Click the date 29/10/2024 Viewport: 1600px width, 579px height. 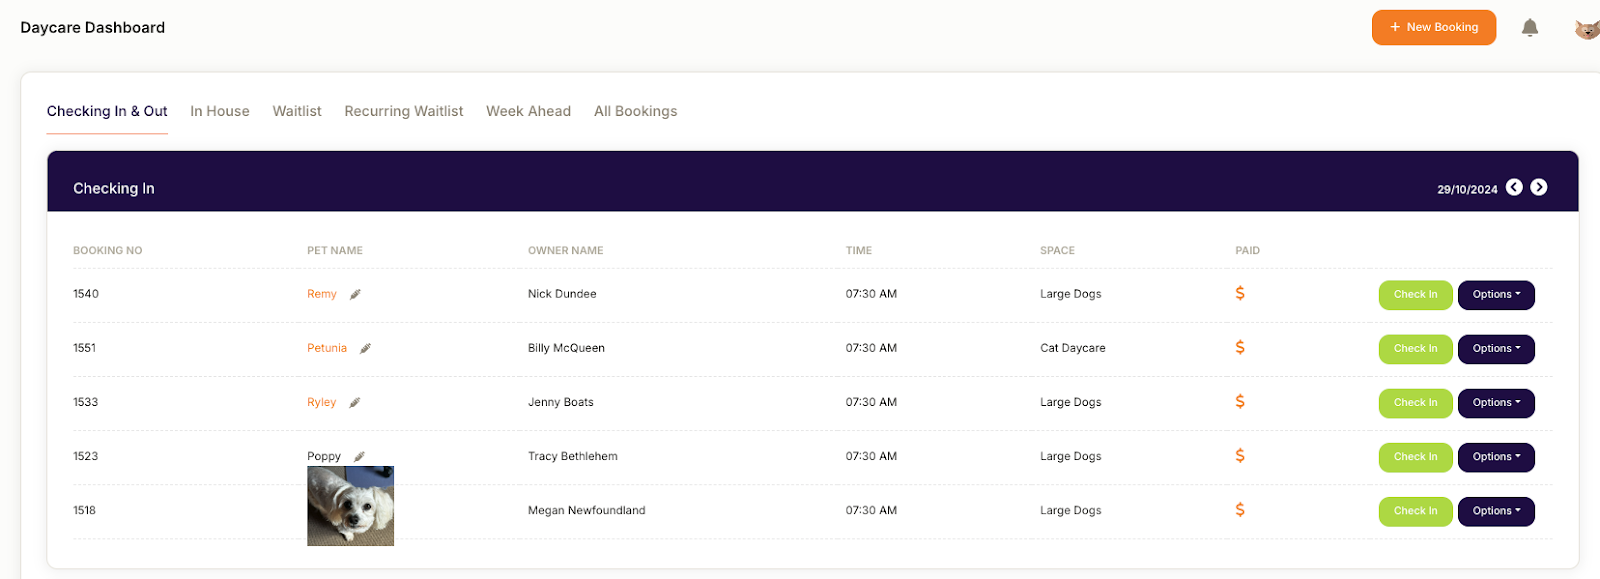click(1467, 189)
